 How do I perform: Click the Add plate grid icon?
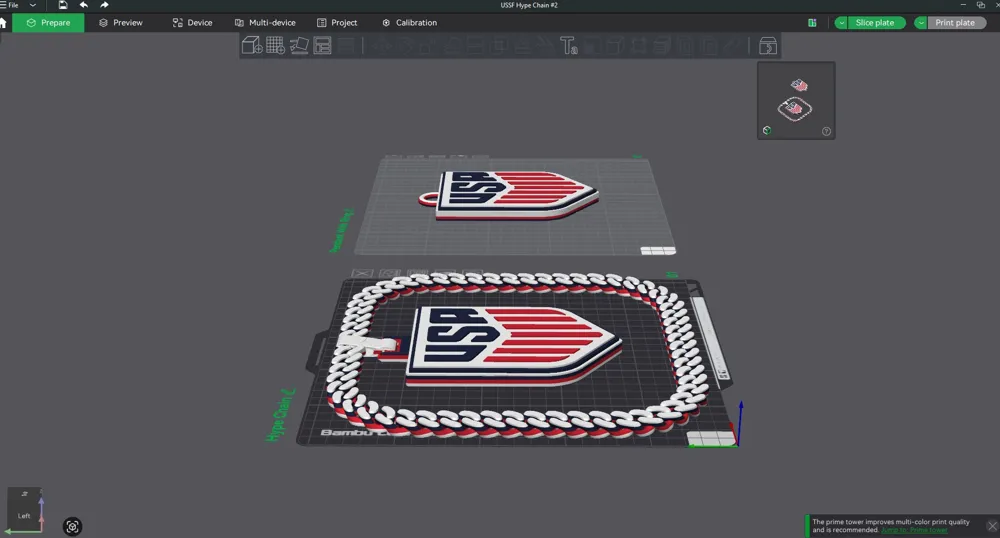tap(276, 45)
